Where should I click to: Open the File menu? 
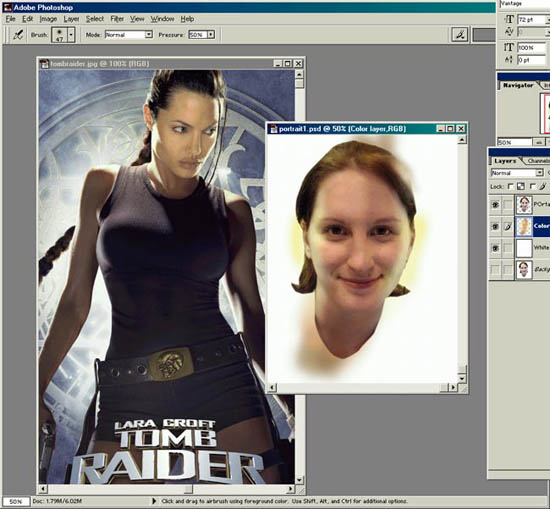tap(11, 19)
